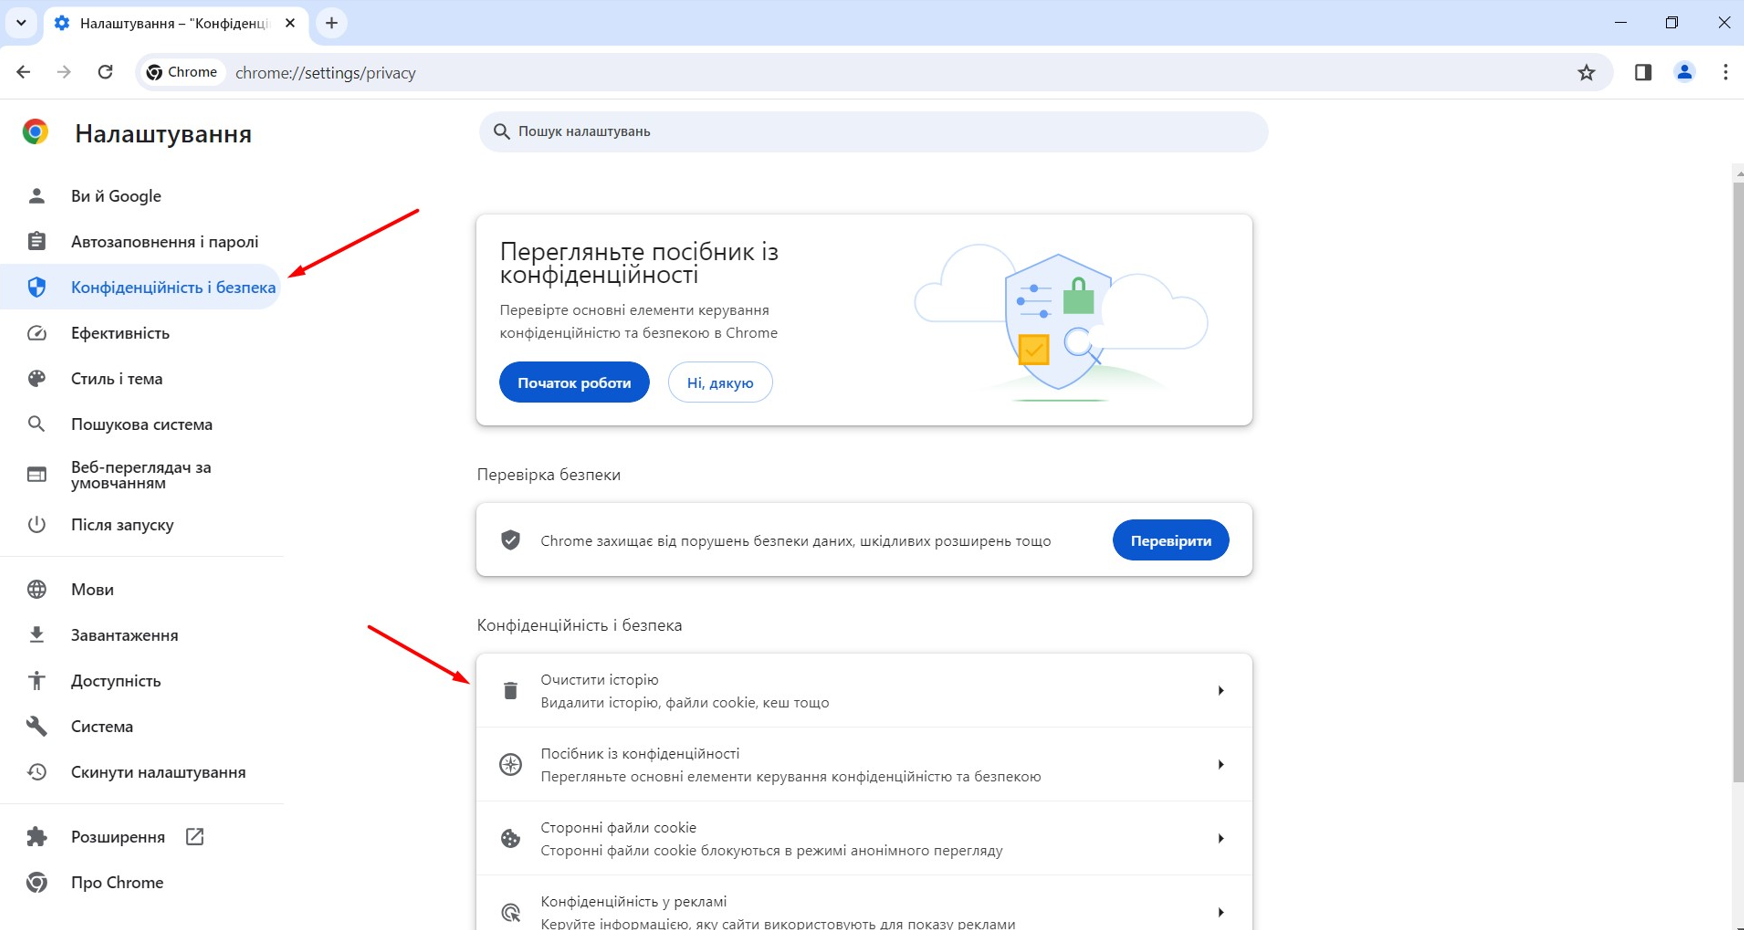Expand the Сторонні файли cookie arrow
Viewport: 1744px width, 930px height.
coord(1220,839)
